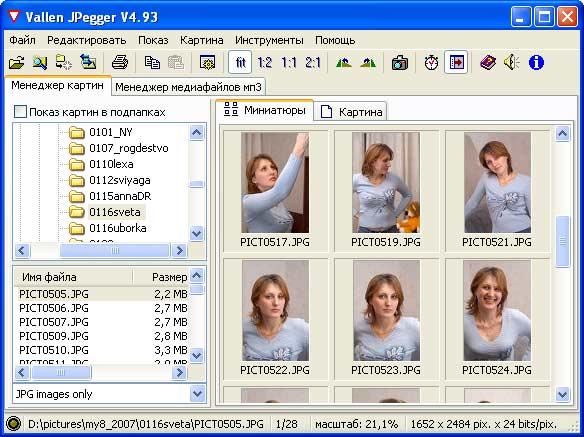The image size is (584, 437).
Task: Click file list scroll down arrow
Action: point(197,355)
